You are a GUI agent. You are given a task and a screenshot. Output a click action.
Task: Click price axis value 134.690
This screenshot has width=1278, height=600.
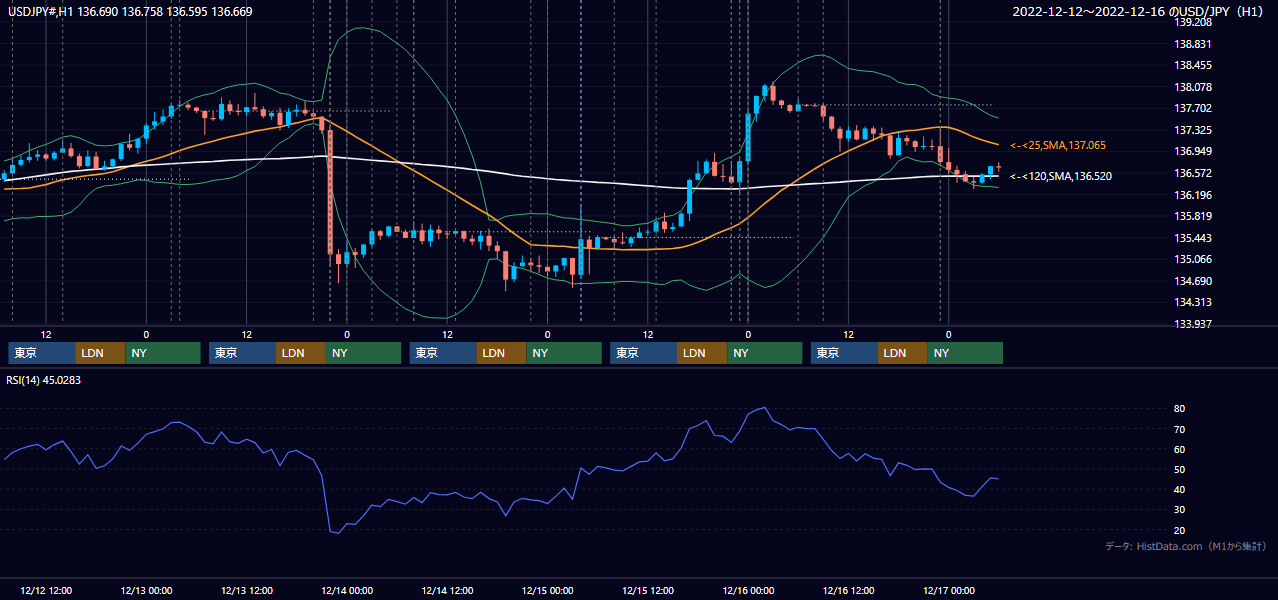pos(1191,281)
